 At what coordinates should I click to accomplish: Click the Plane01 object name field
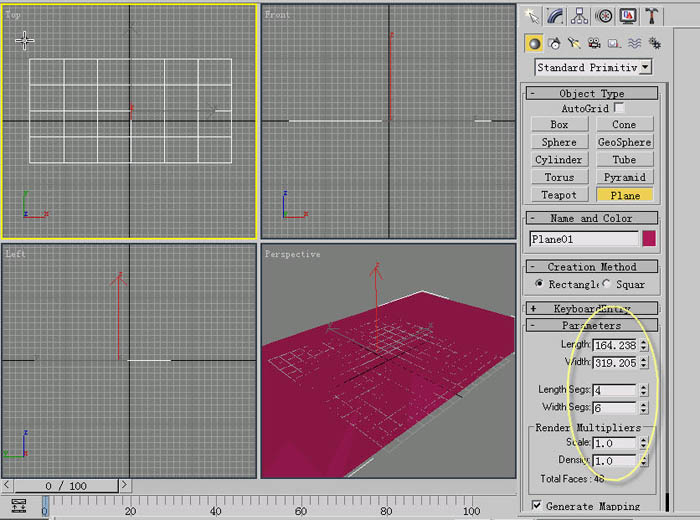click(584, 239)
